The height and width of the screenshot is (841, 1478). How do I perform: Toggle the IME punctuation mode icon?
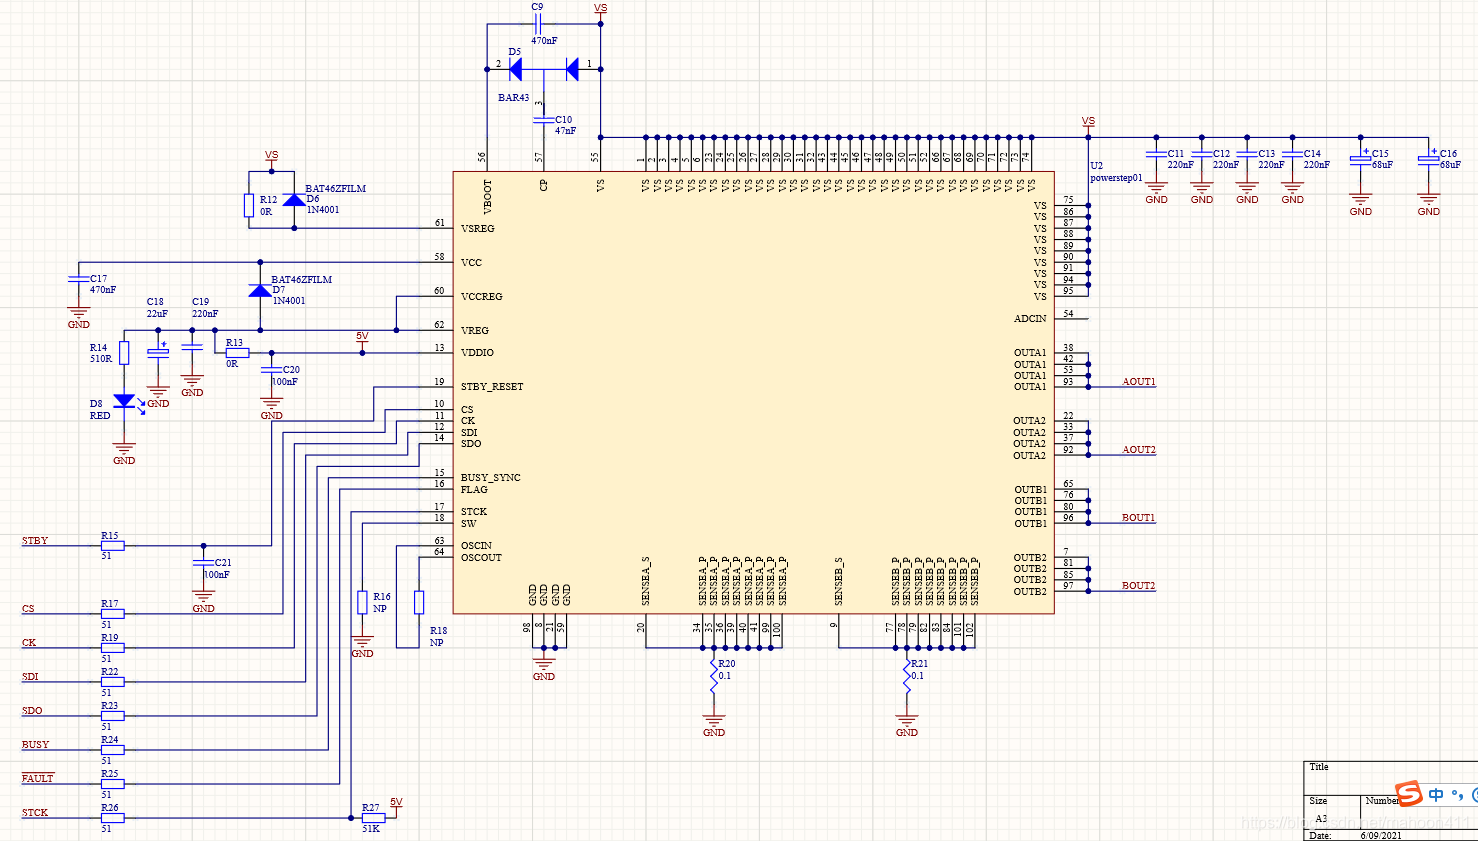click(1457, 796)
